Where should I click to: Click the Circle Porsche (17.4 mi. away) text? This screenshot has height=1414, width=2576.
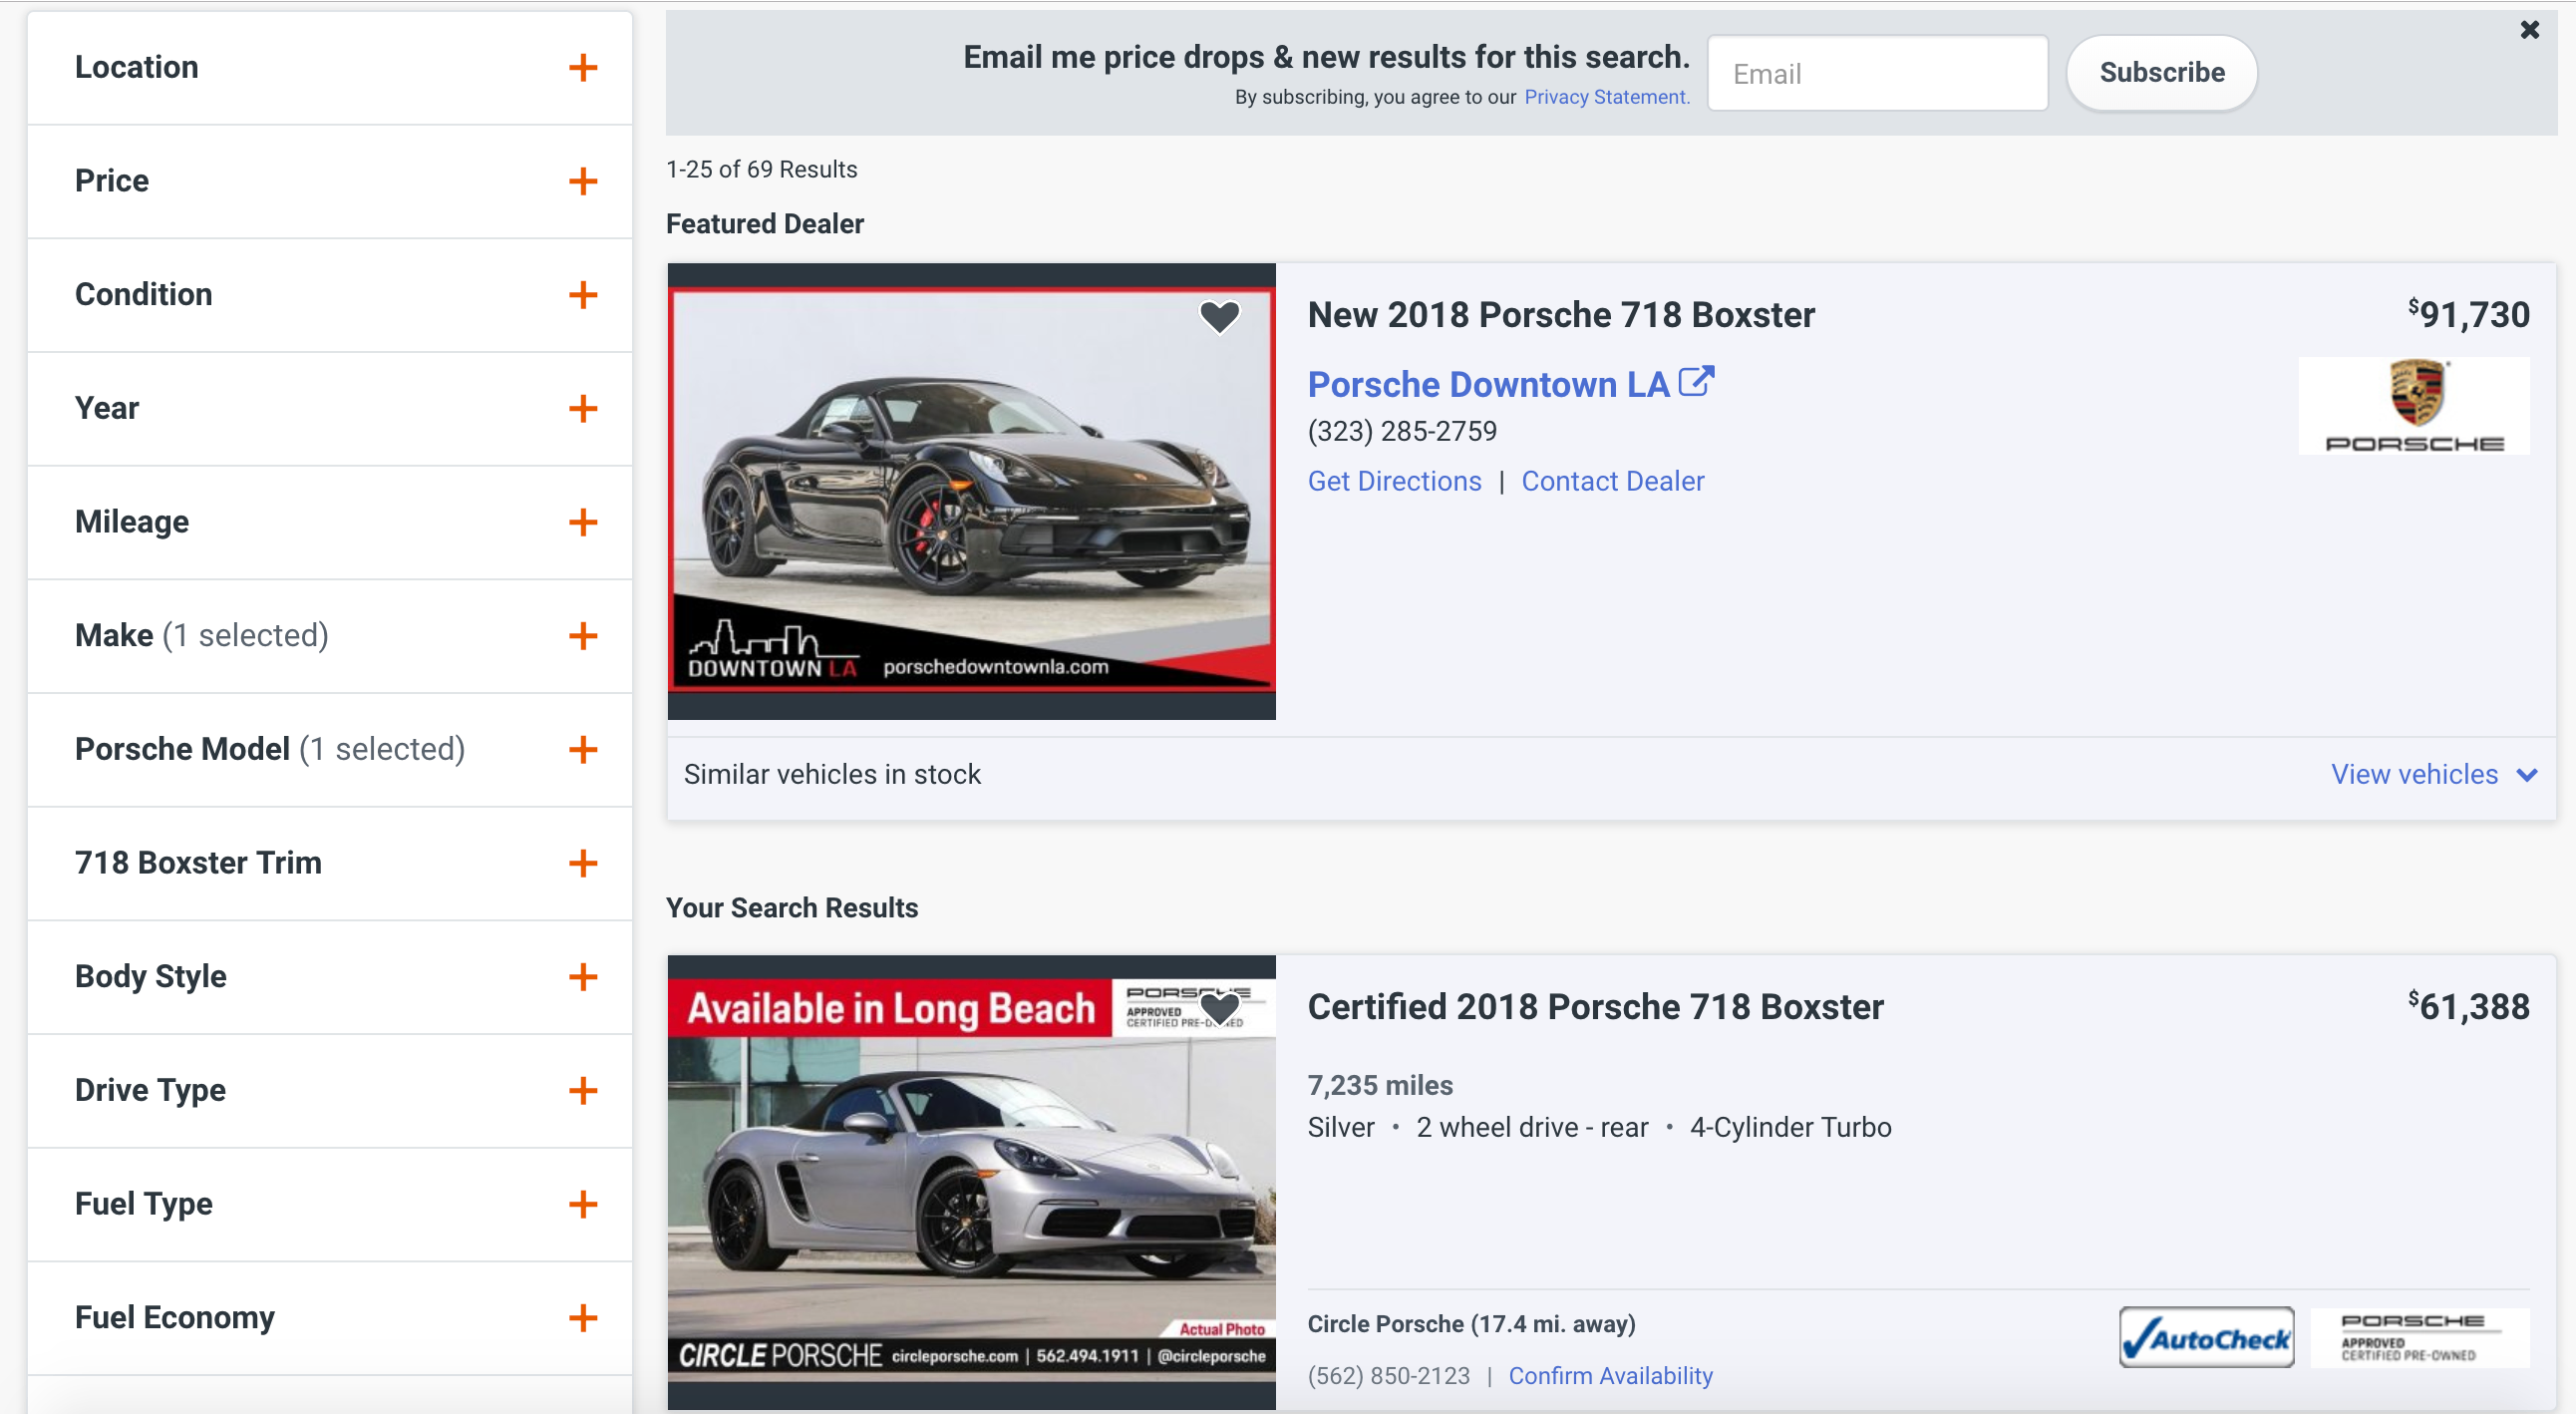point(1471,1324)
